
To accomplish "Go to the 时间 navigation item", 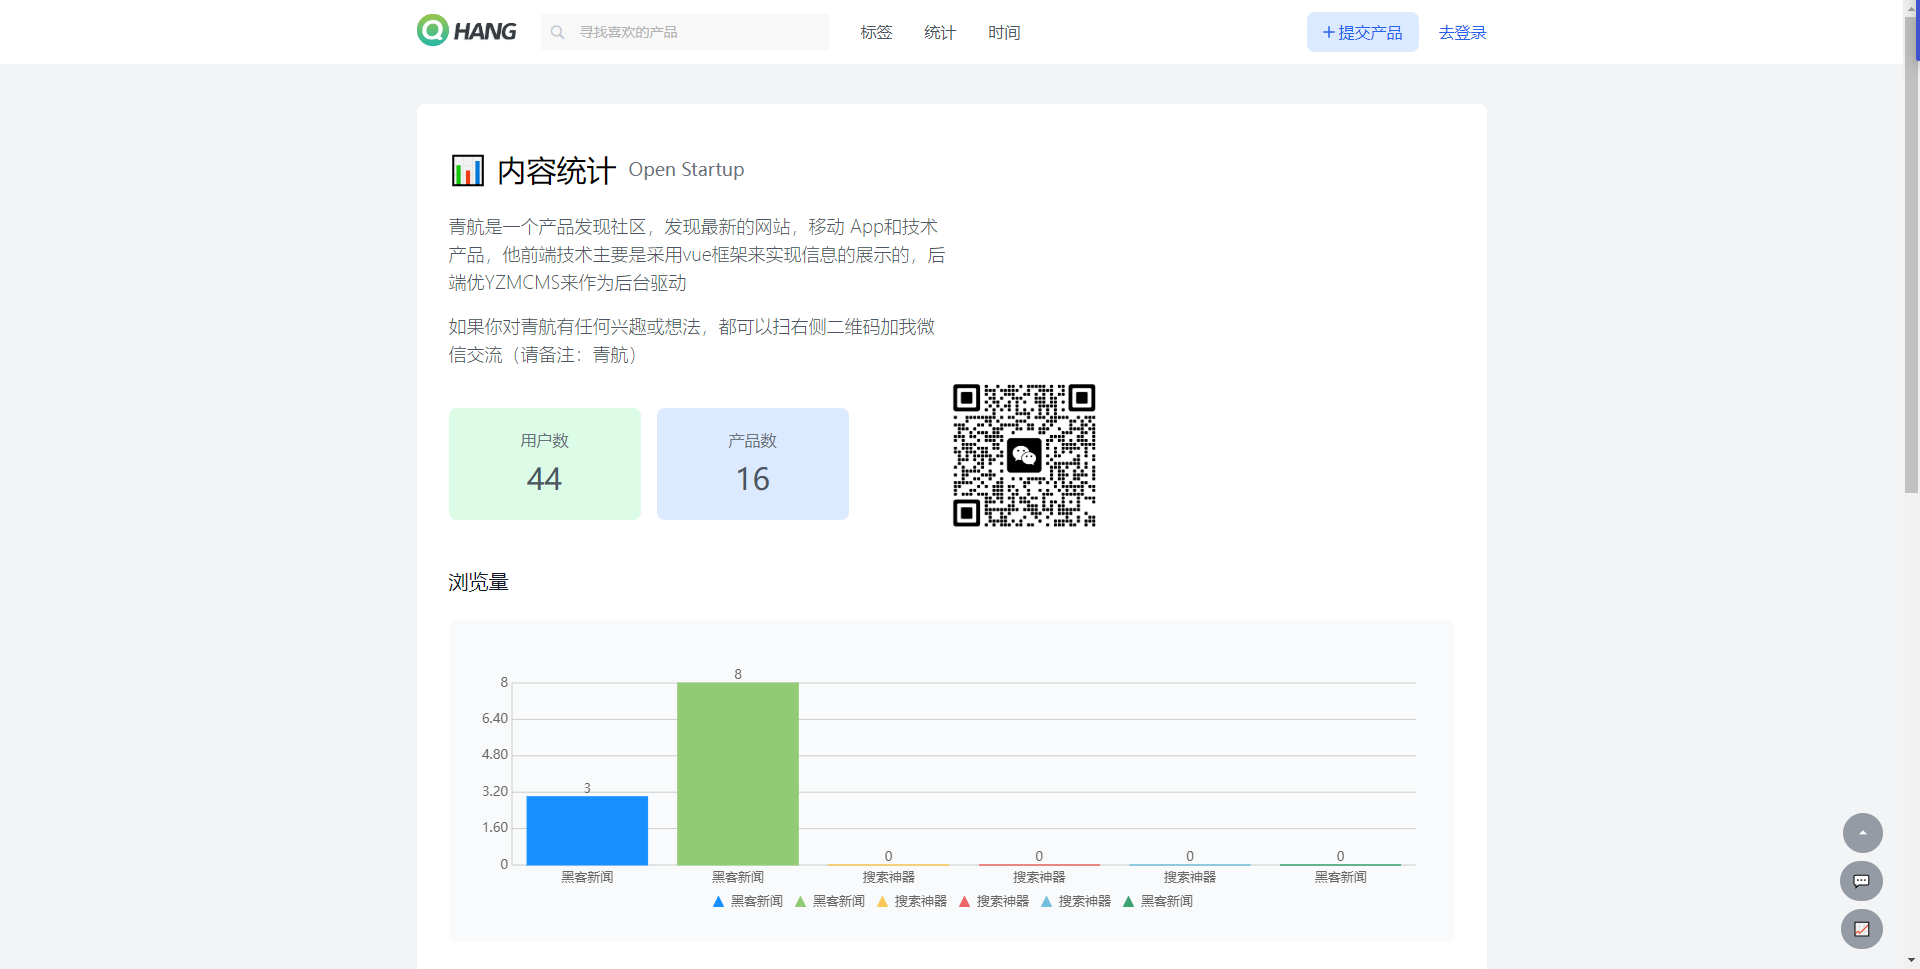I will point(1004,32).
